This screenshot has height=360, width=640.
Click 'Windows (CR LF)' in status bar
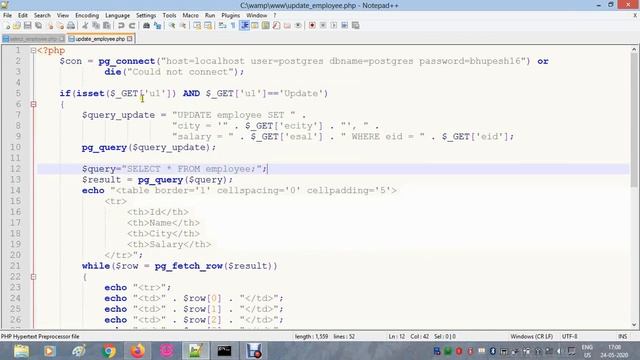coord(531,336)
